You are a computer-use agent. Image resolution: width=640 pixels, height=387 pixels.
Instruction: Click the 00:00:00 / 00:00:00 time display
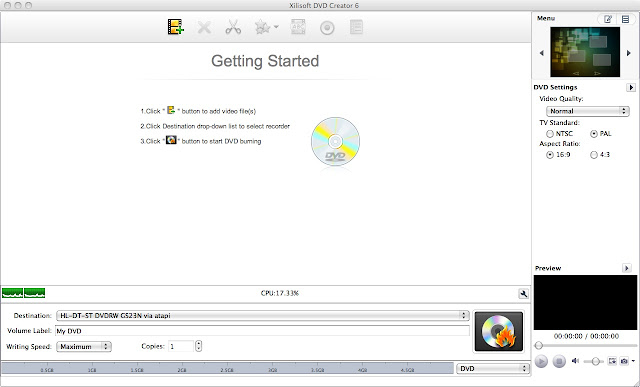(x=586, y=336)
